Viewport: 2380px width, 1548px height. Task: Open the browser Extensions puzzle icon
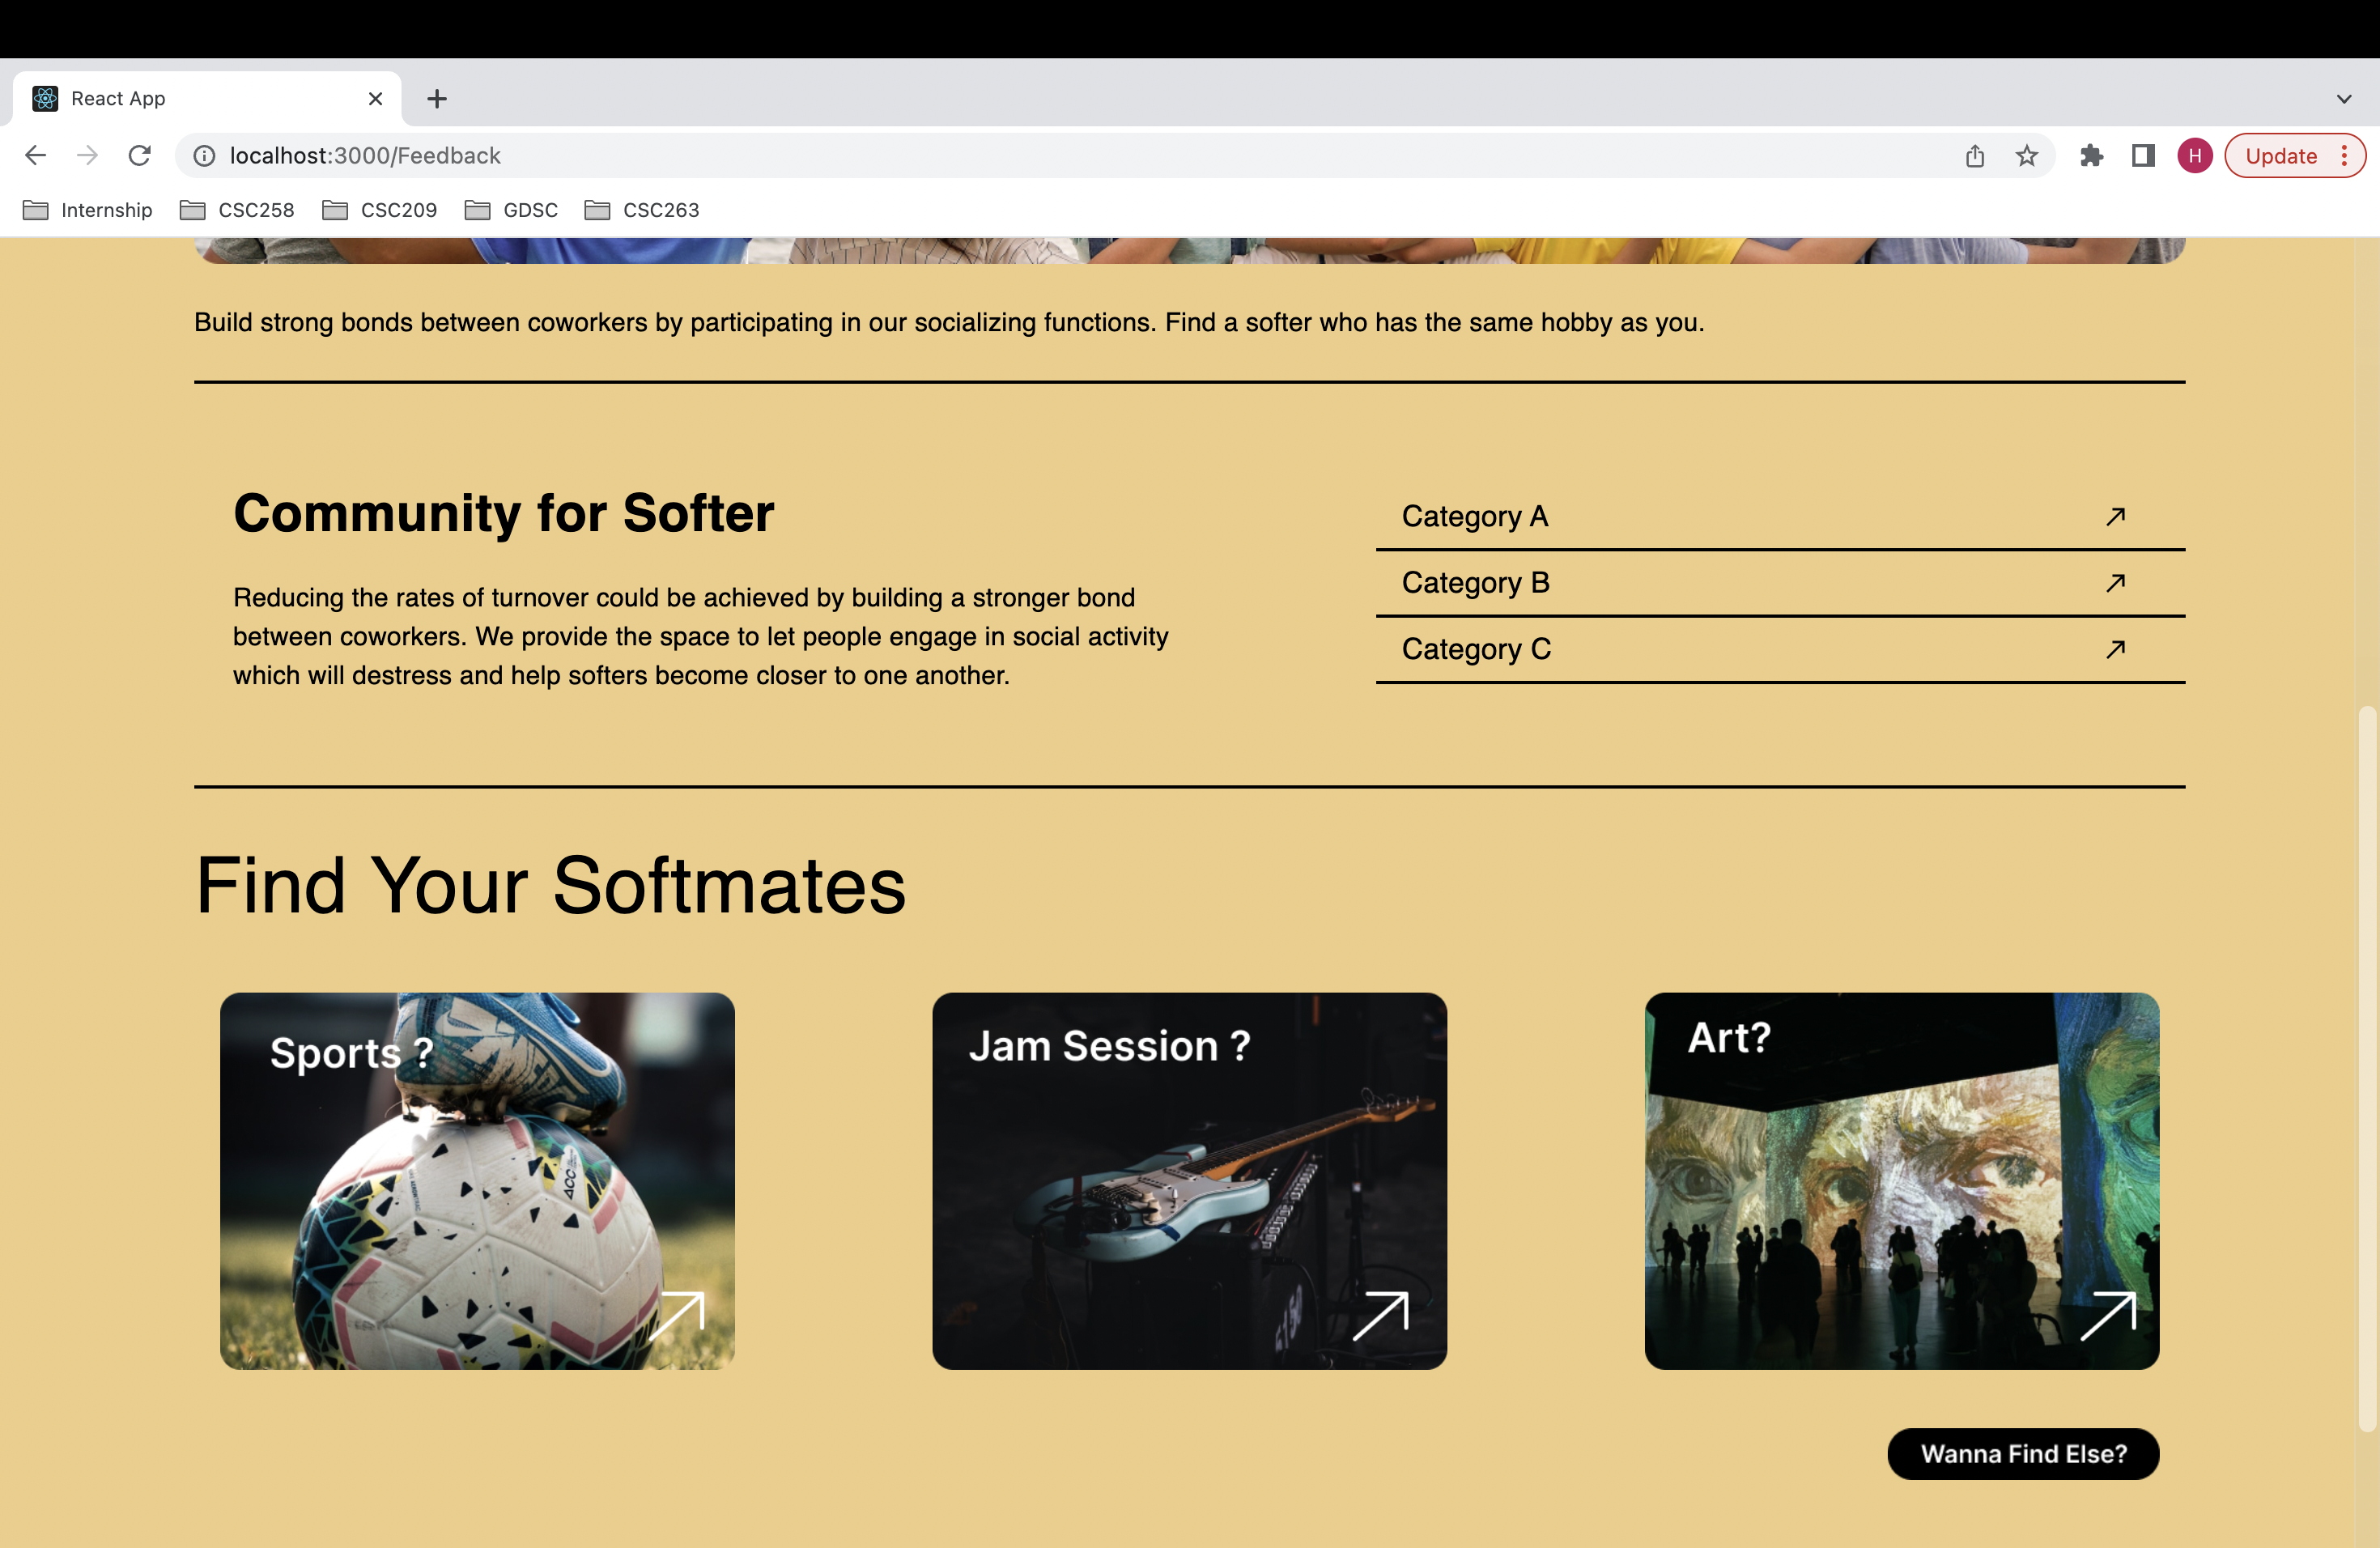pos(2090,156)
